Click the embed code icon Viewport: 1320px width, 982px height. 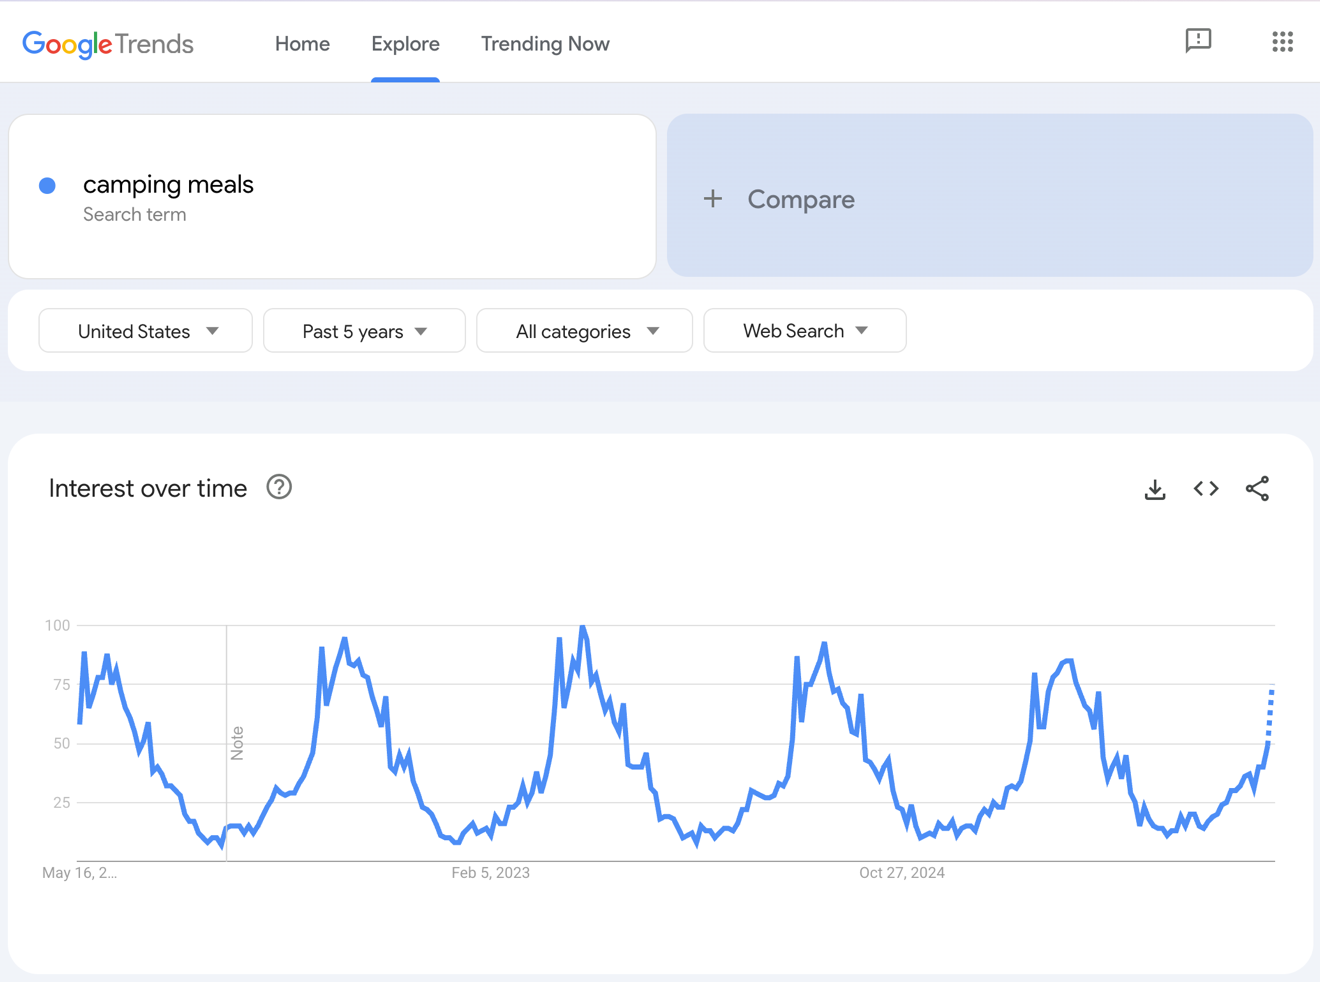pyautogui.click(x=1206, y=489)
